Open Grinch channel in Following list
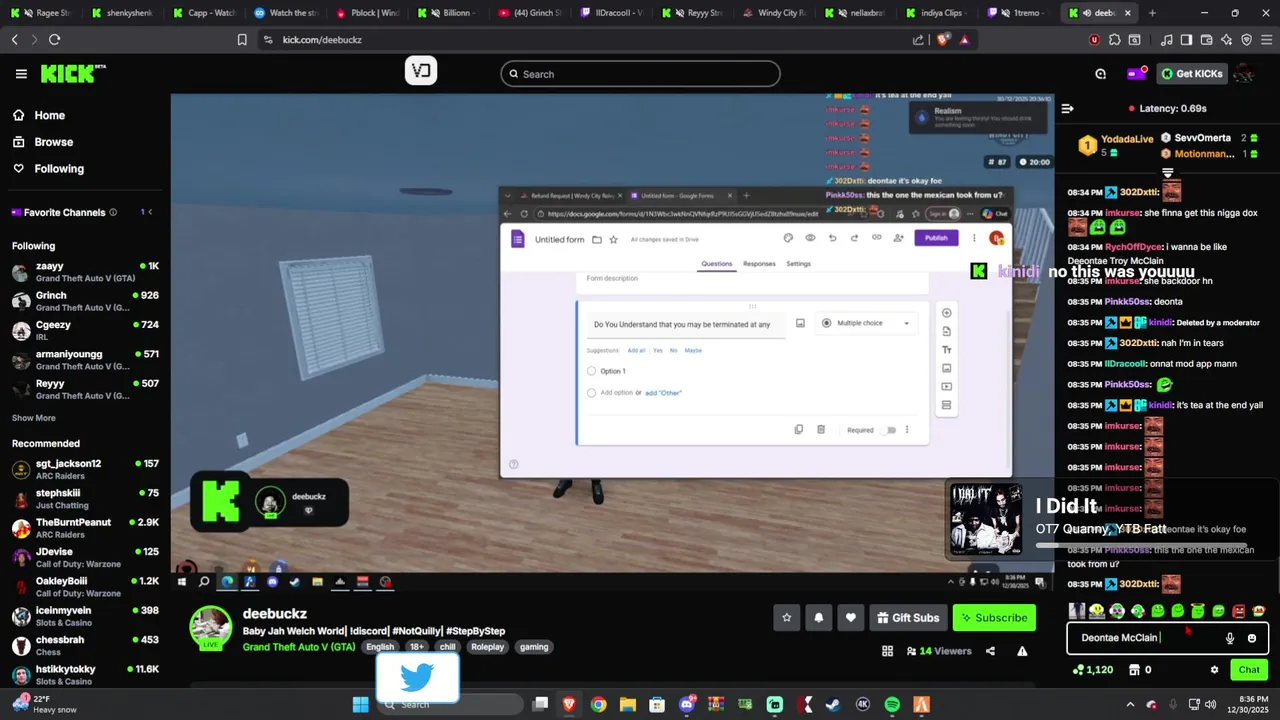Viewport: 1280px width, 720px height. click(x=85, y=302)
